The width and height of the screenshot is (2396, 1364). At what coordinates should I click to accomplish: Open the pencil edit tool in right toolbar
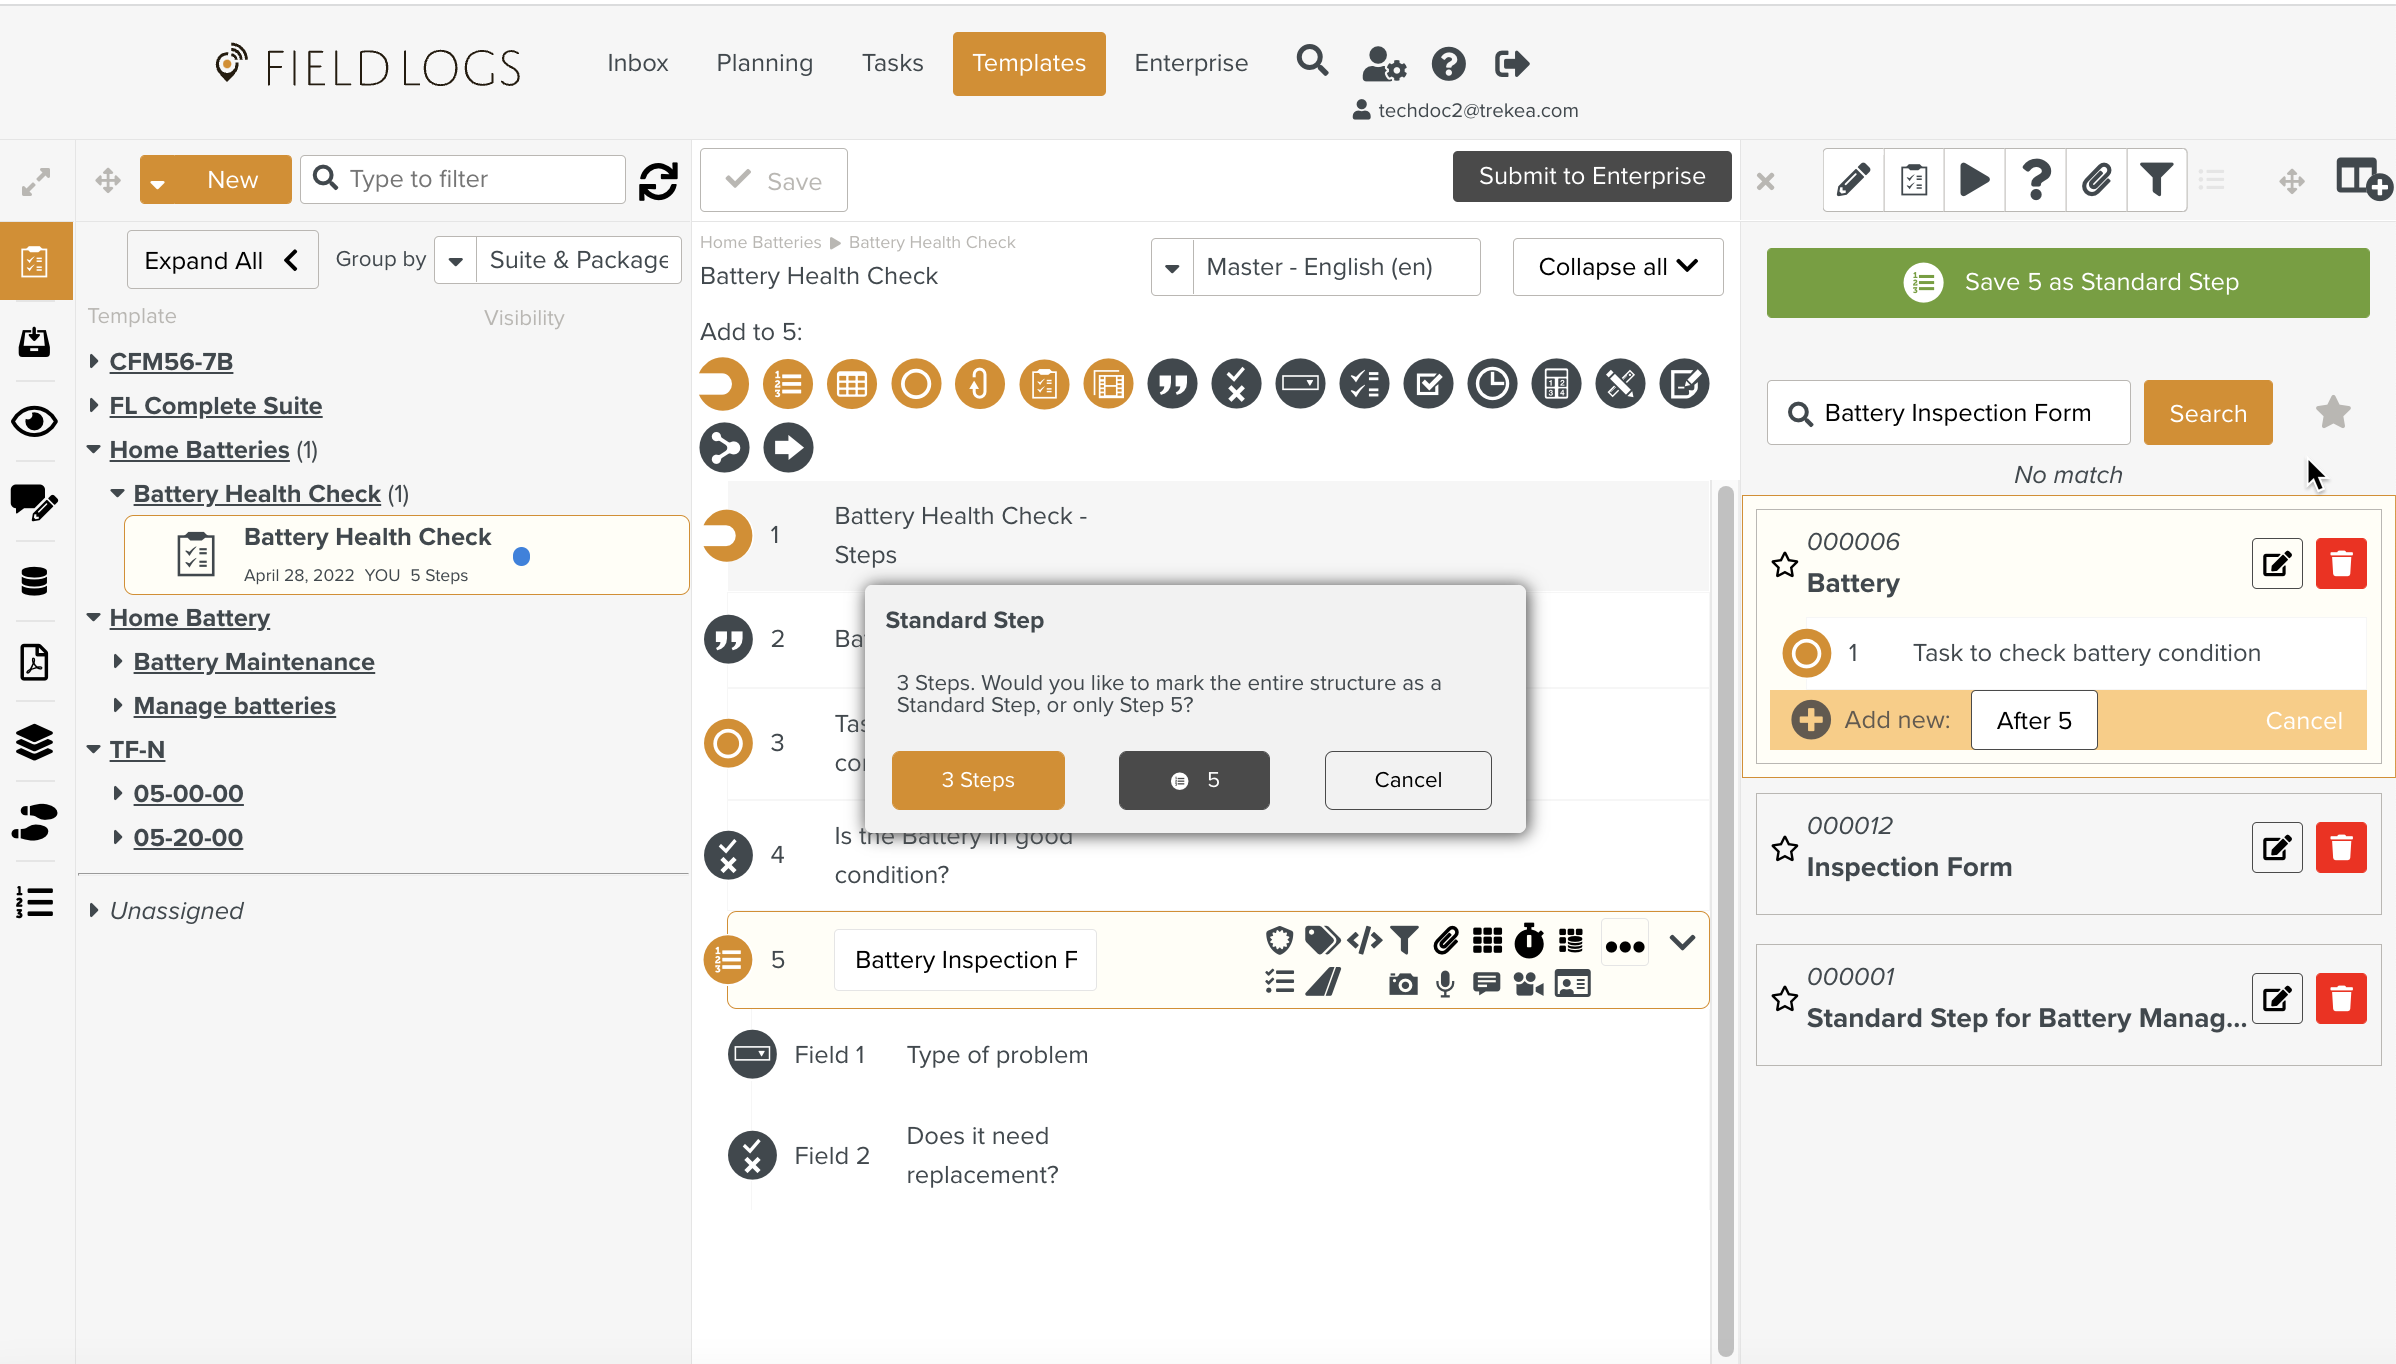(1853, 180)
